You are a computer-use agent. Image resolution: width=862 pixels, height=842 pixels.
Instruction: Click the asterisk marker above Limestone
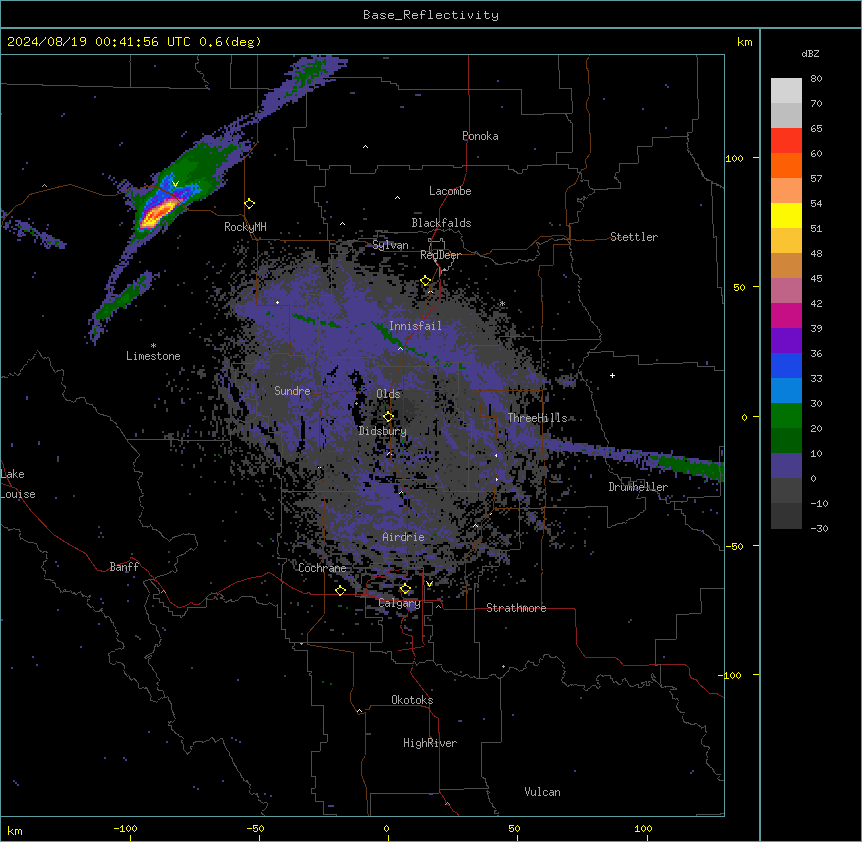[x=153, y=346]
